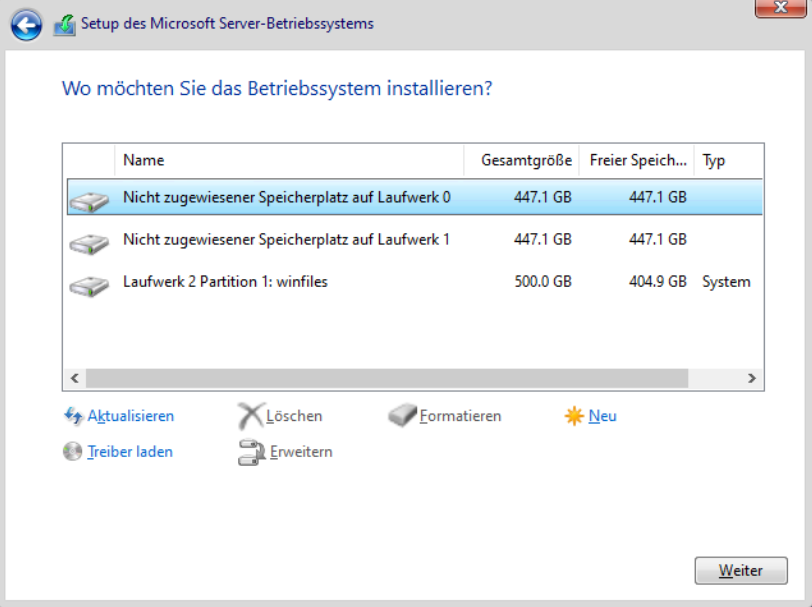Sort by the Name column header
812x607 pixels.
pyautogui.click(x=289, y=161)
